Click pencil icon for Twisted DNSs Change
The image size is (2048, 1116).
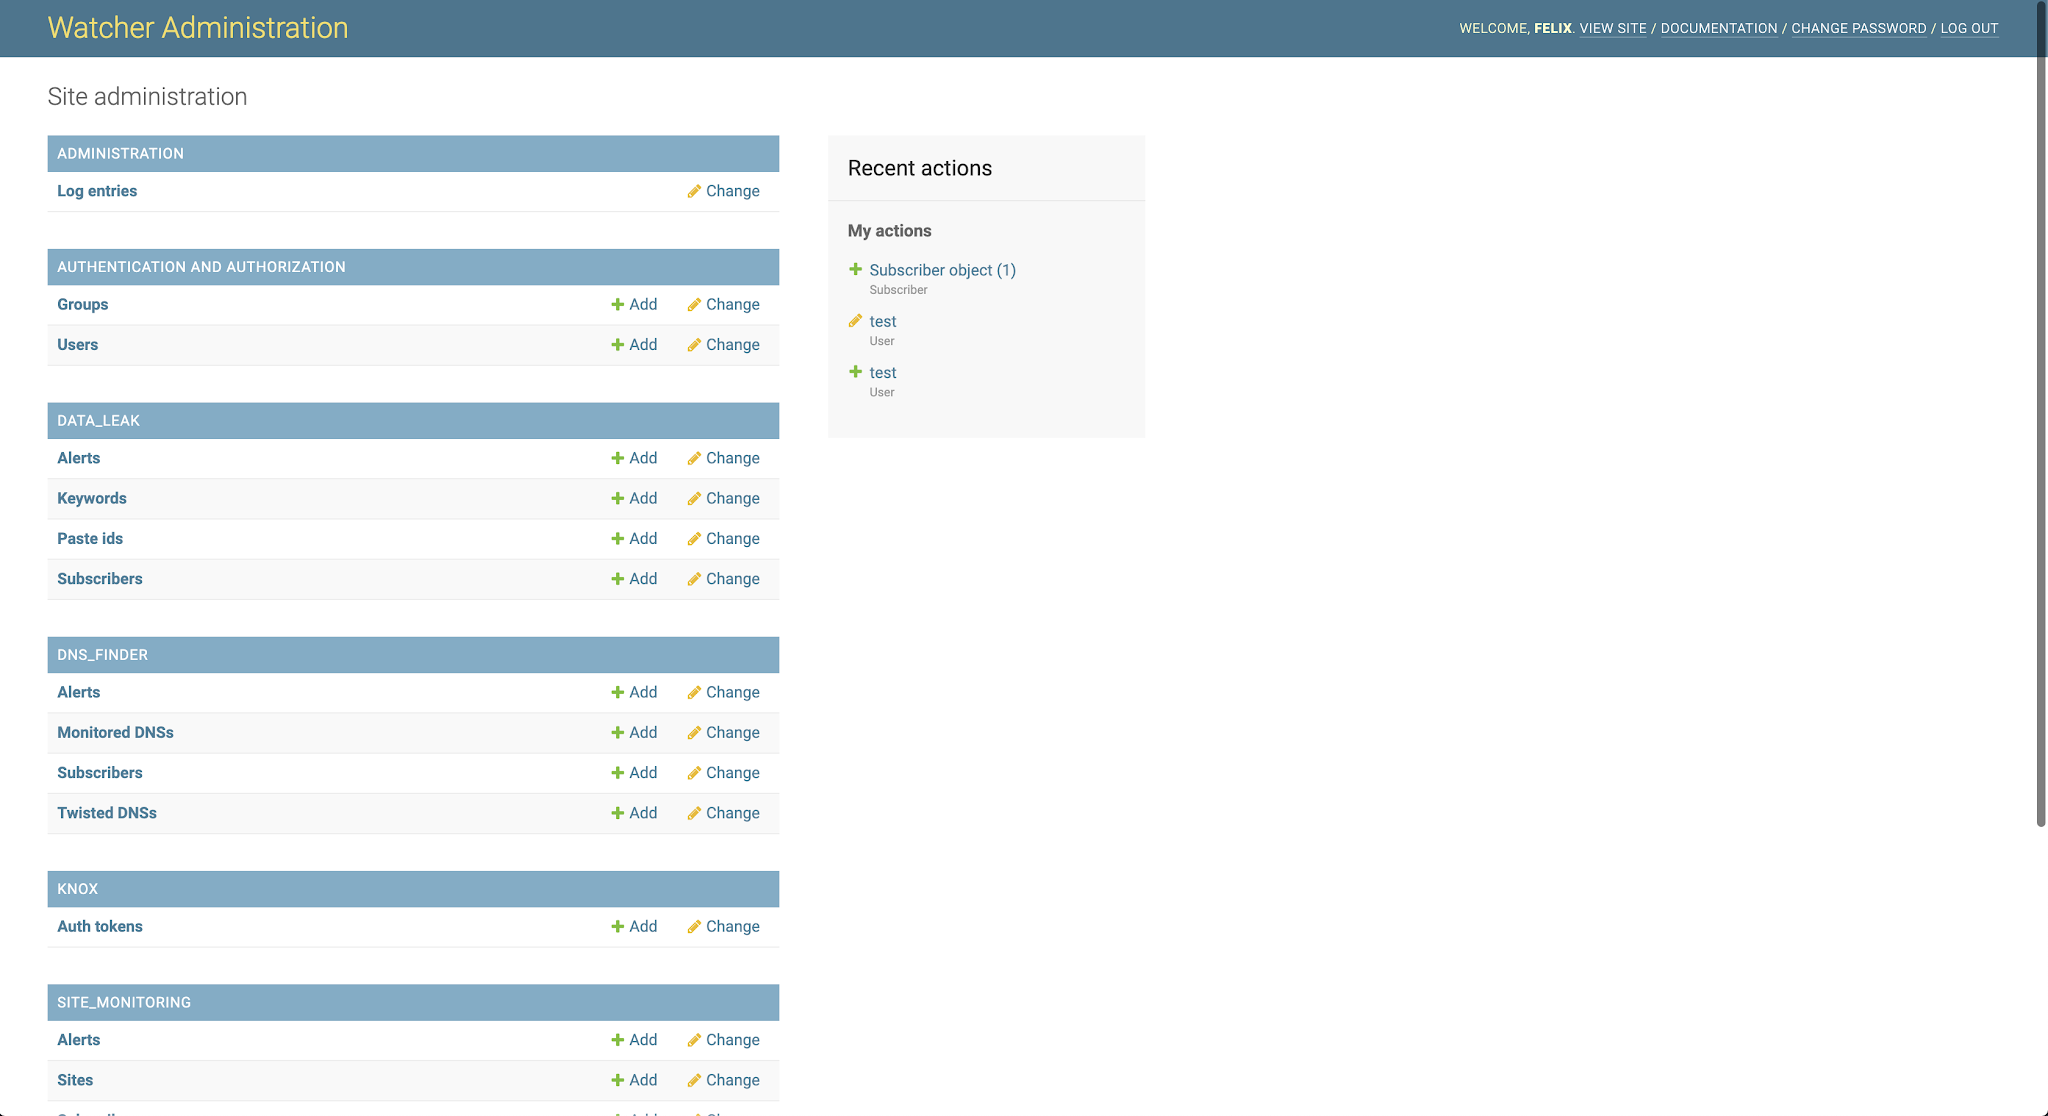[x=694, y=813]
